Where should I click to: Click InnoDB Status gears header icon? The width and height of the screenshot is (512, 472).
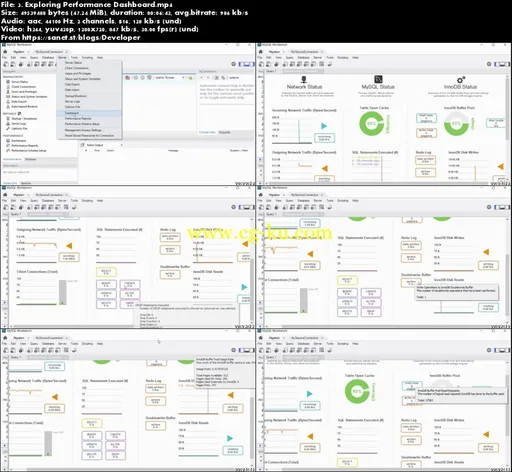(x=461, y=80)
